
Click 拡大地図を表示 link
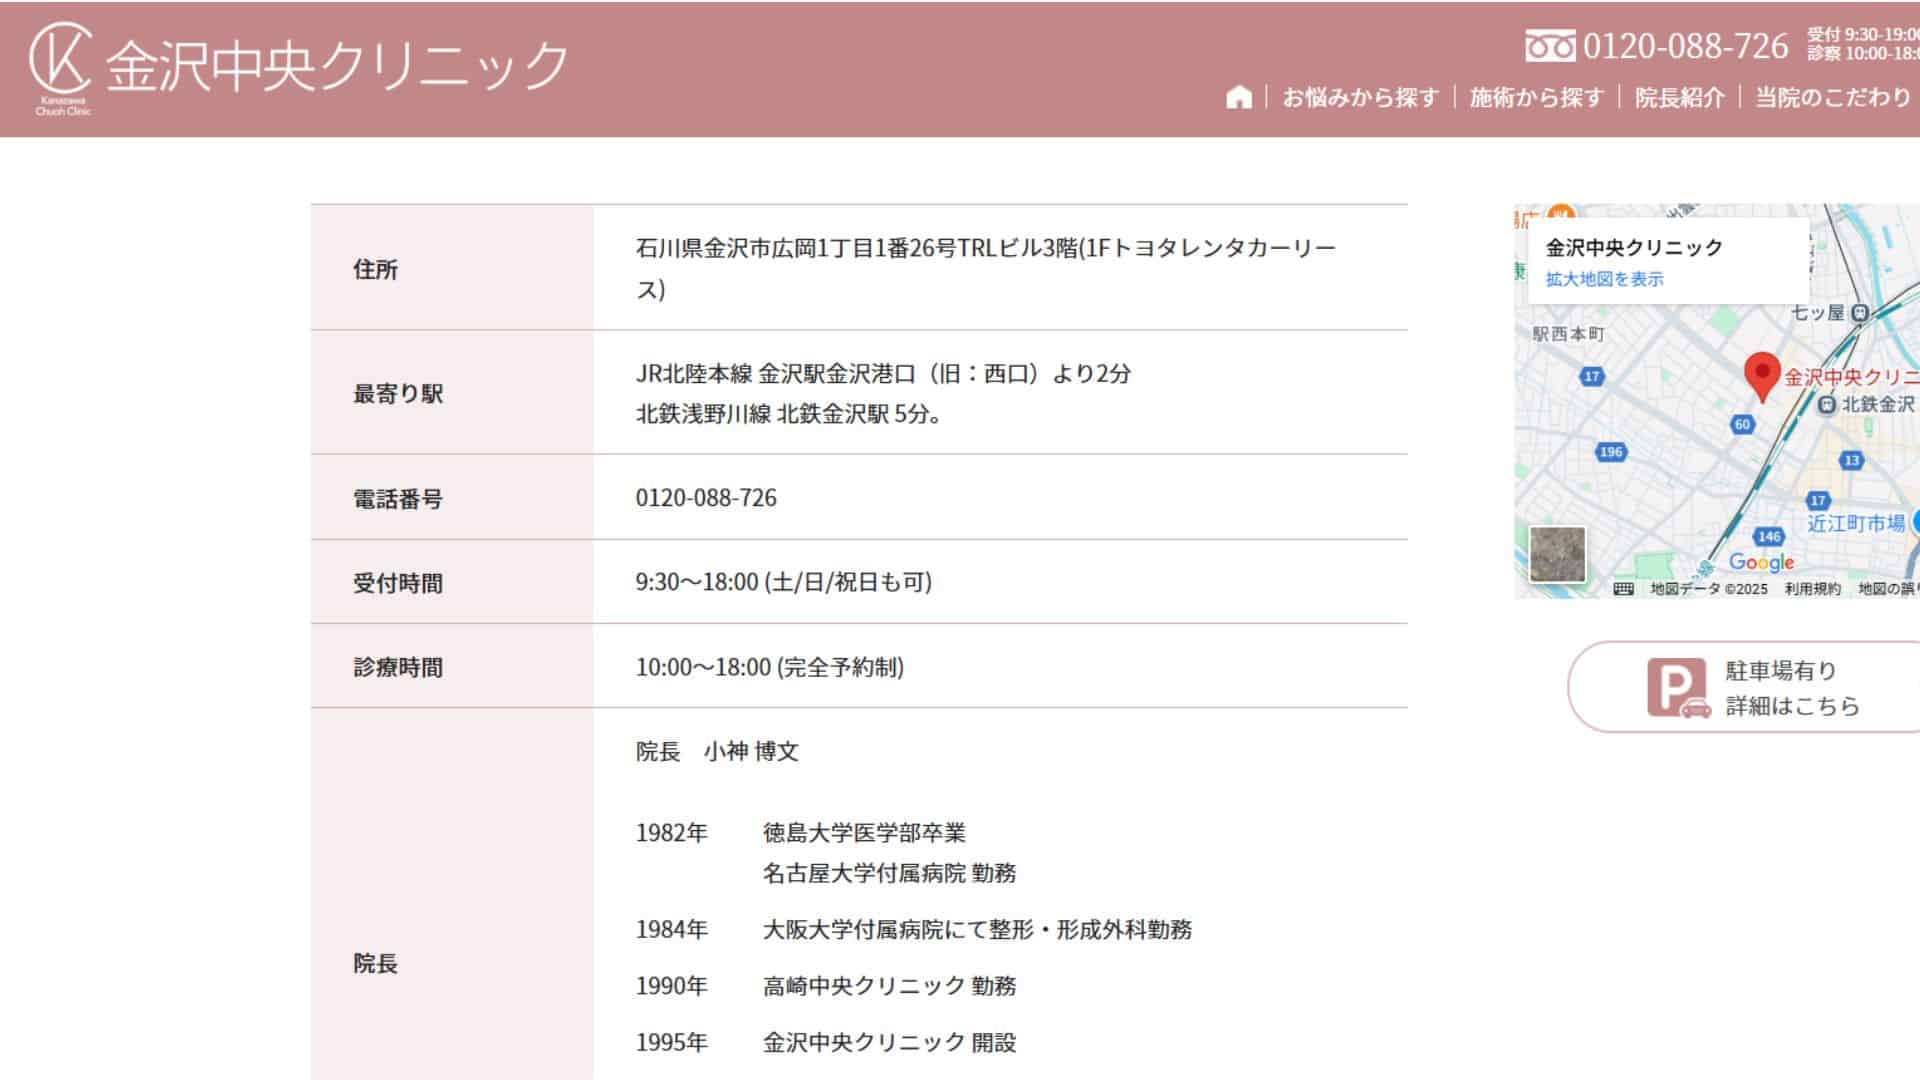pyautogui.click(x=1604, y=279)
